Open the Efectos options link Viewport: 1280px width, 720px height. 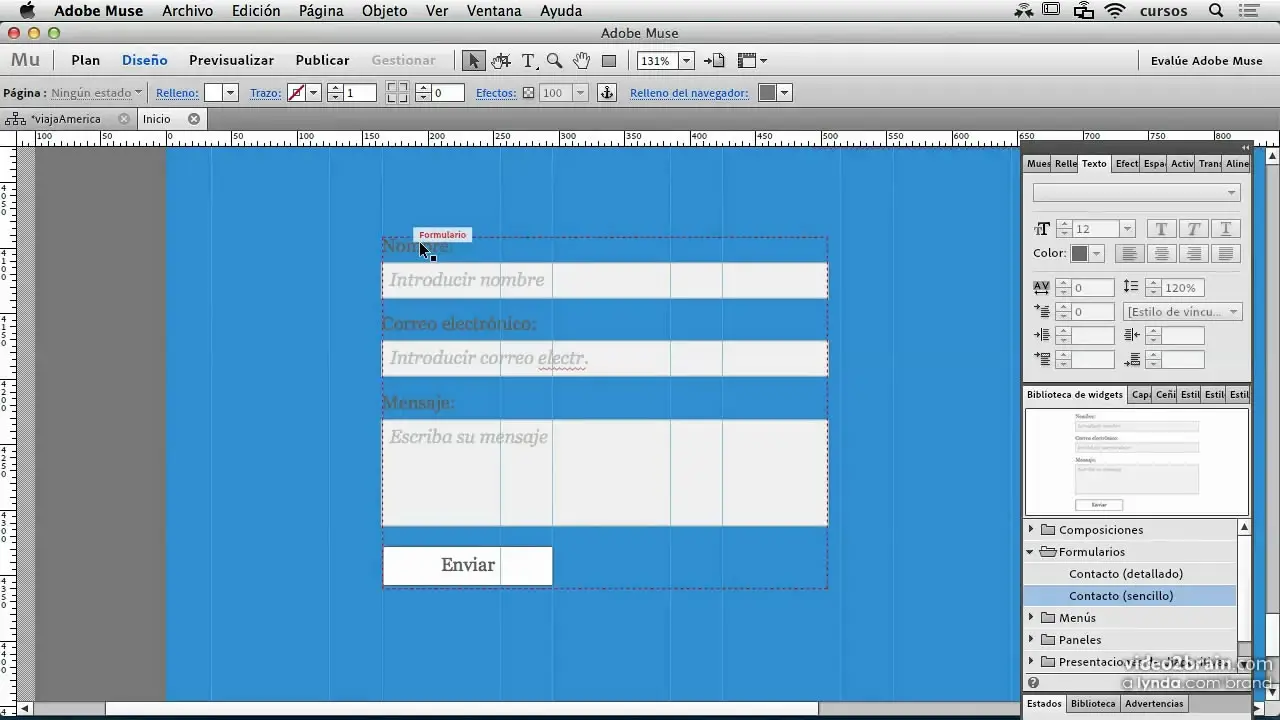pos(496,93)
